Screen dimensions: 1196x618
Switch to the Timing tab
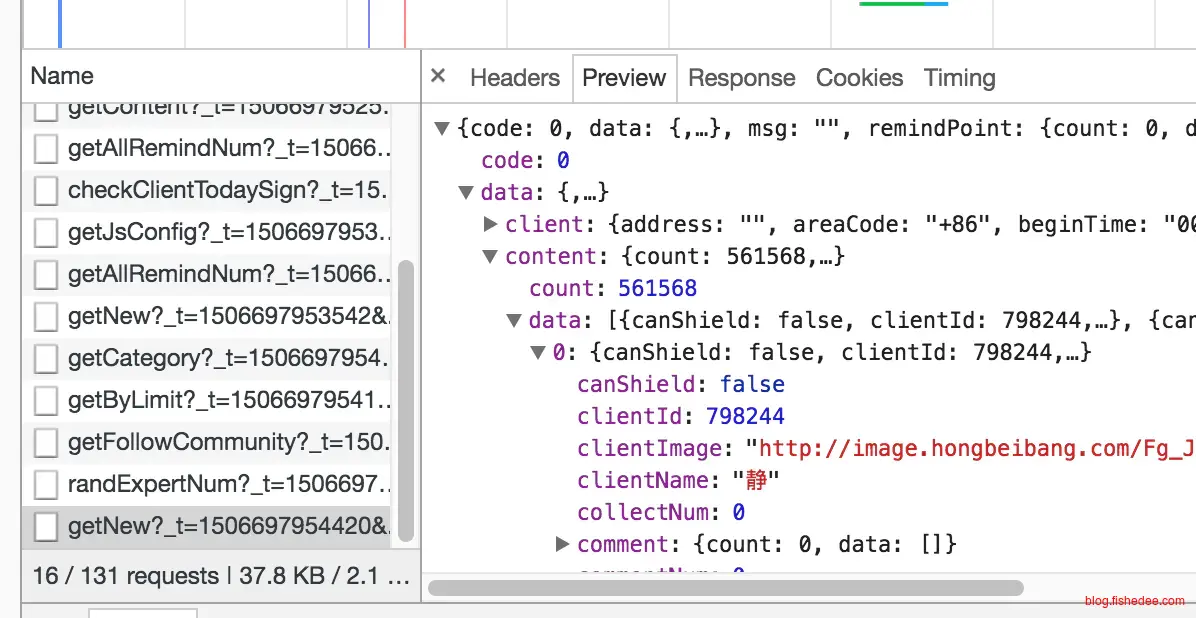(x=959, y=78)
